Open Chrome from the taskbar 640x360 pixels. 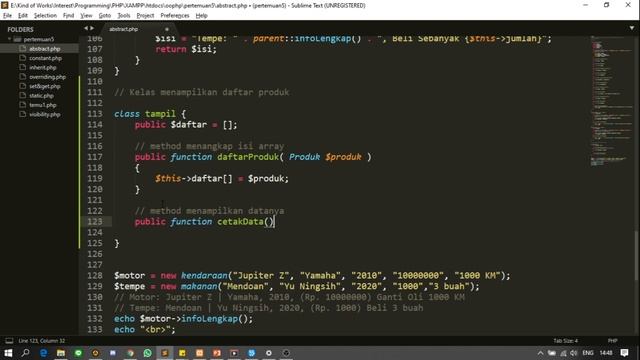click(130, 353)
